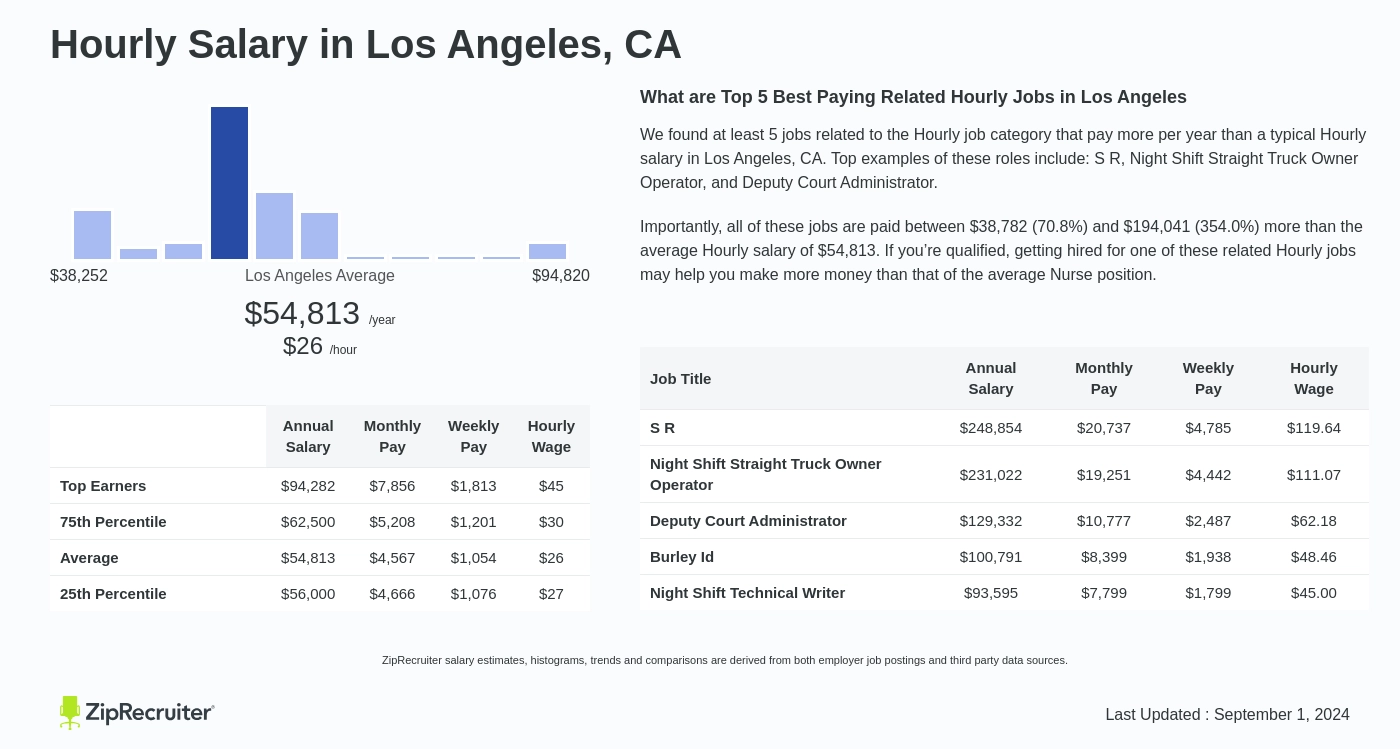This screenshot has height=749, width=1400.
Task: Click the $8,399 monthly pay cell
Action: (1104, 557)
